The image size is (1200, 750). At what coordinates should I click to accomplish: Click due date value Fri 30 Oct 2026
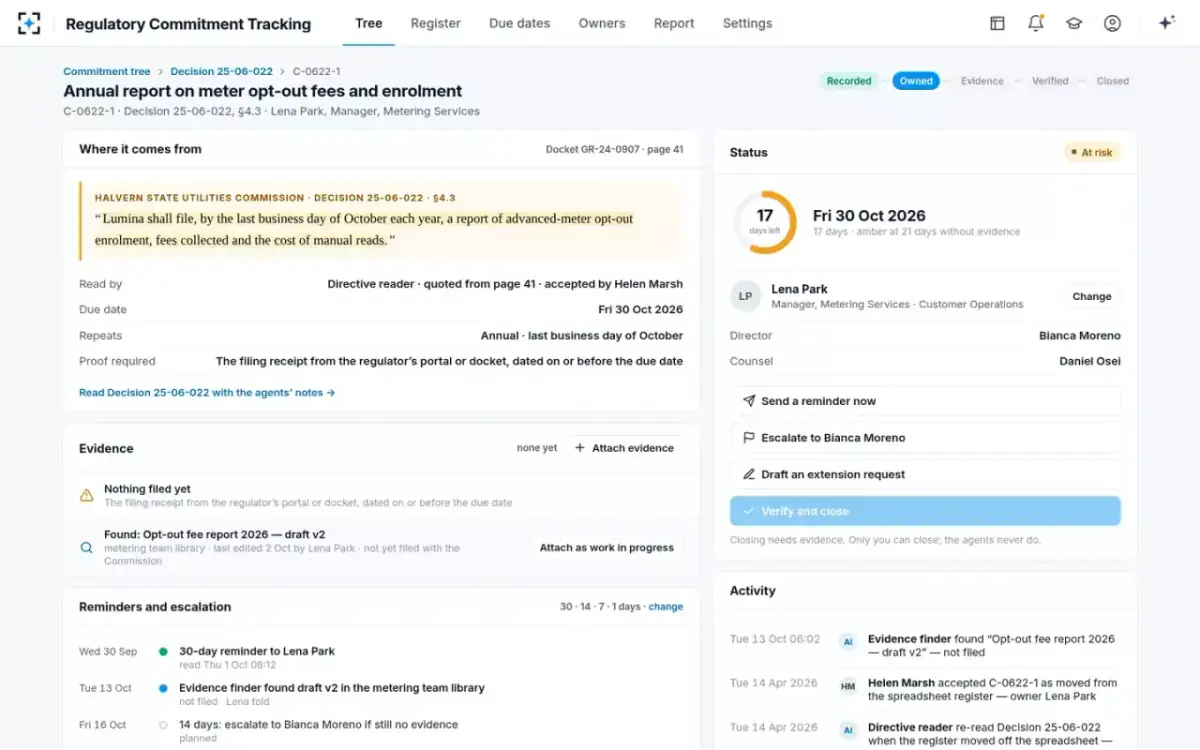(x=641, y=310)
